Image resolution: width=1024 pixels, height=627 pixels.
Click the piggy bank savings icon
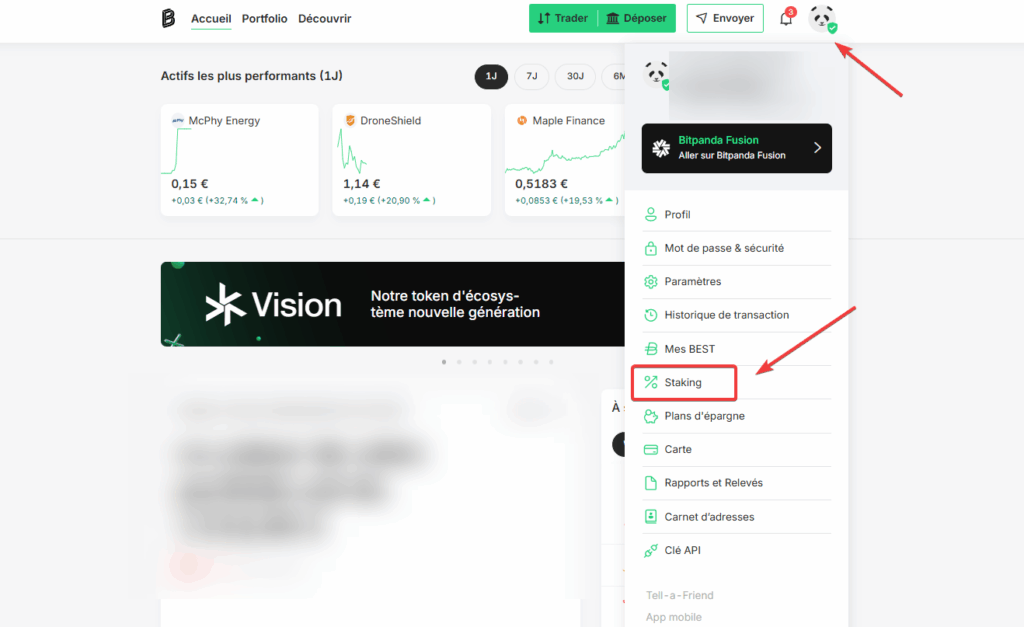pyautogui.click(x=650, y=416)
